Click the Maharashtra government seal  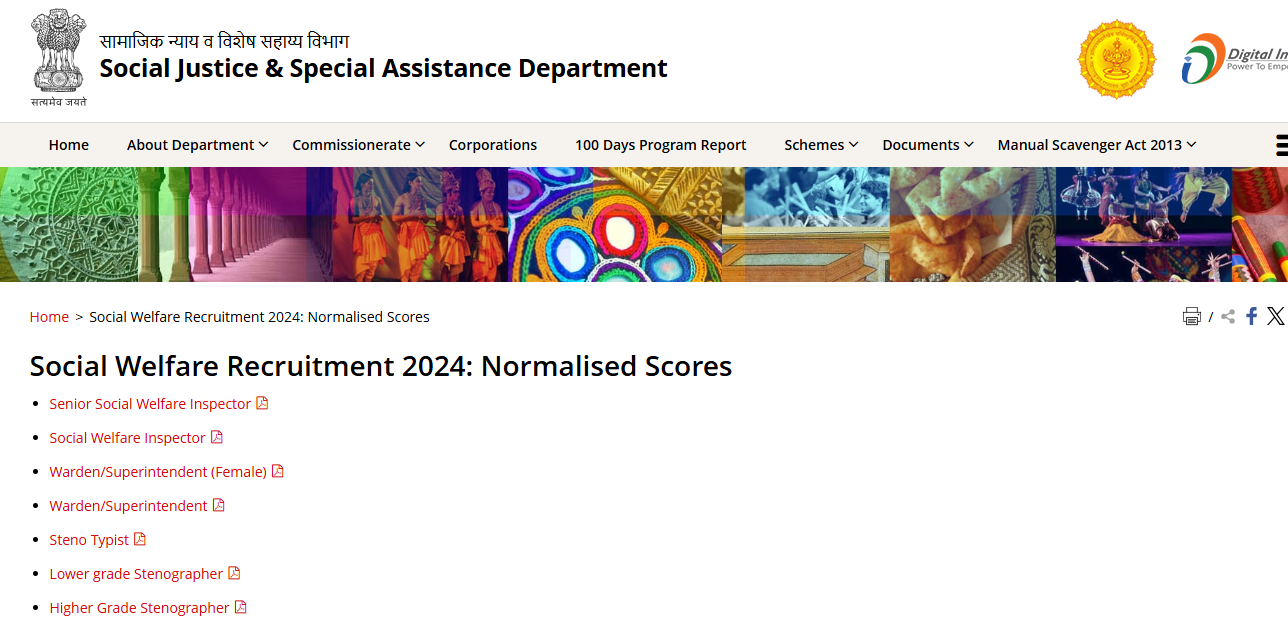coord(1116,59)
